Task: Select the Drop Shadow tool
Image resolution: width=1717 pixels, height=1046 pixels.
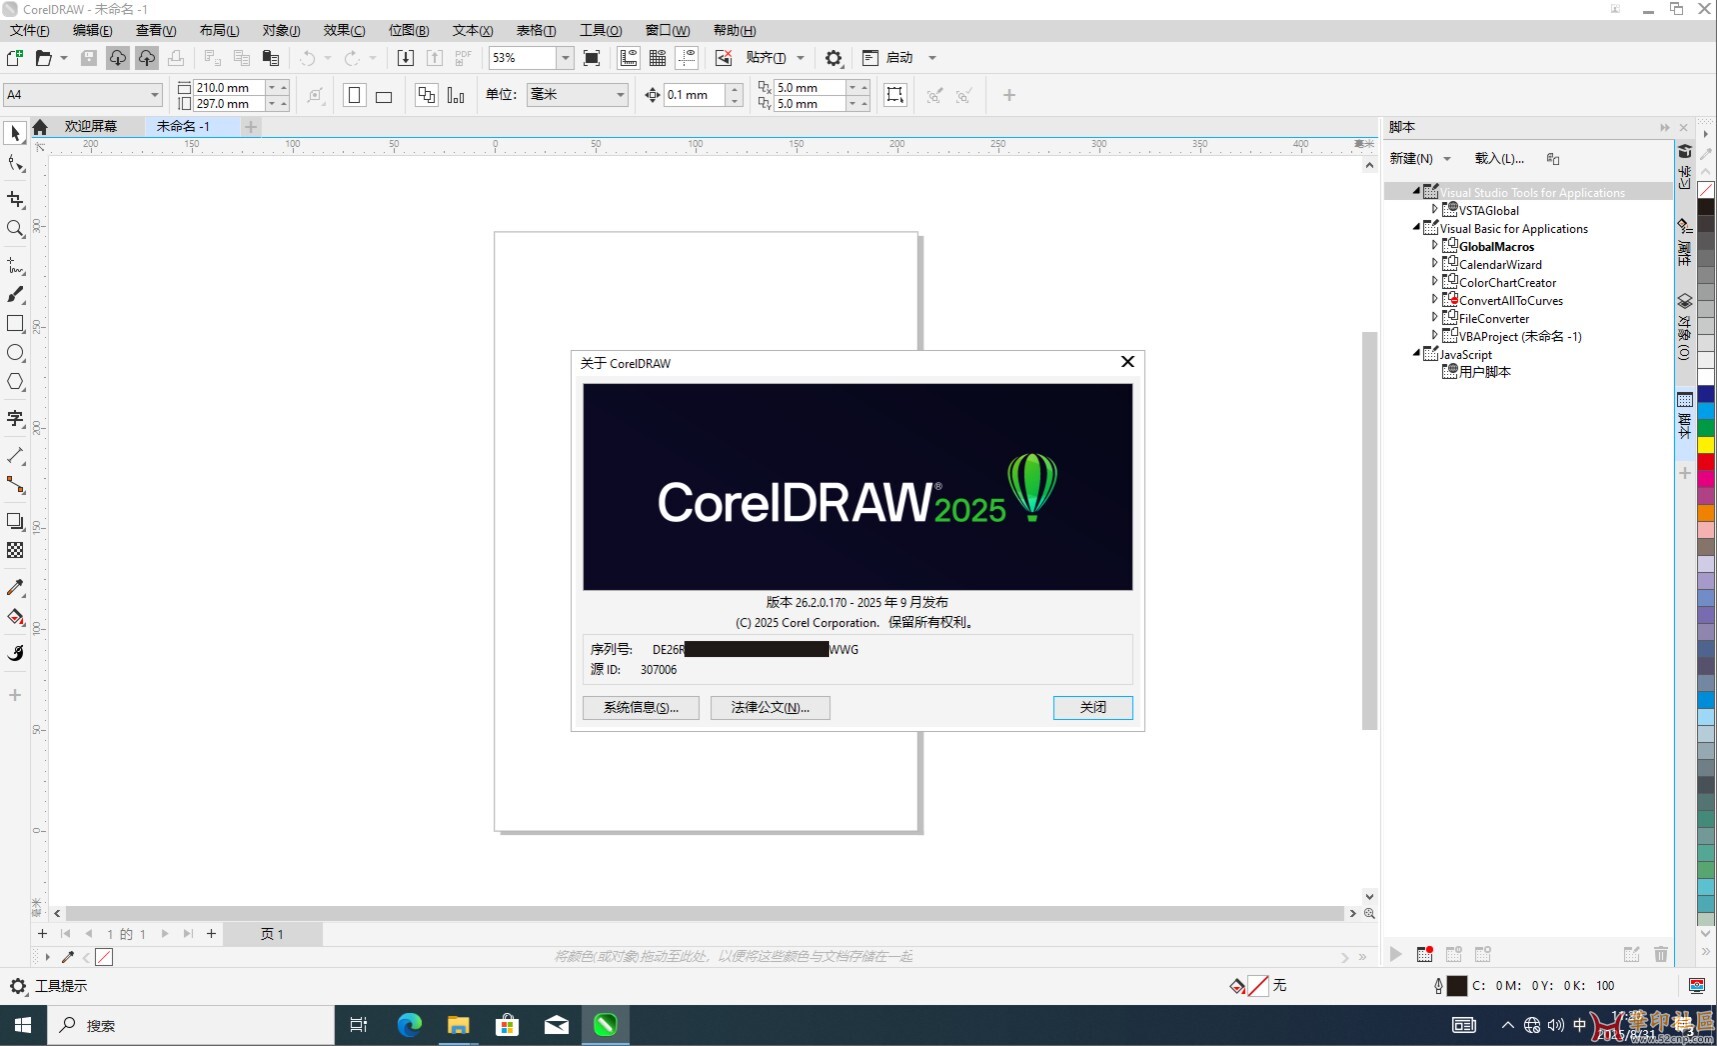Action: [x=15, y=521]
